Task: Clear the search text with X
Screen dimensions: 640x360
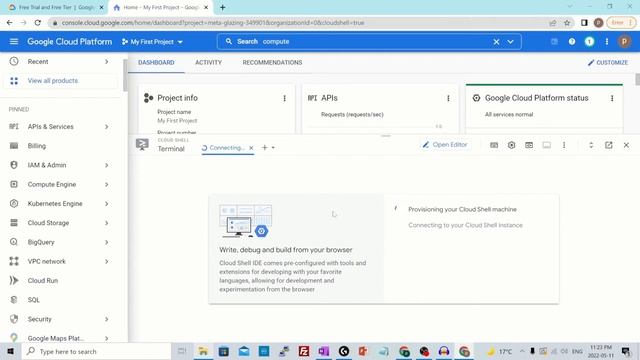Action: click(x=496, y=42)
